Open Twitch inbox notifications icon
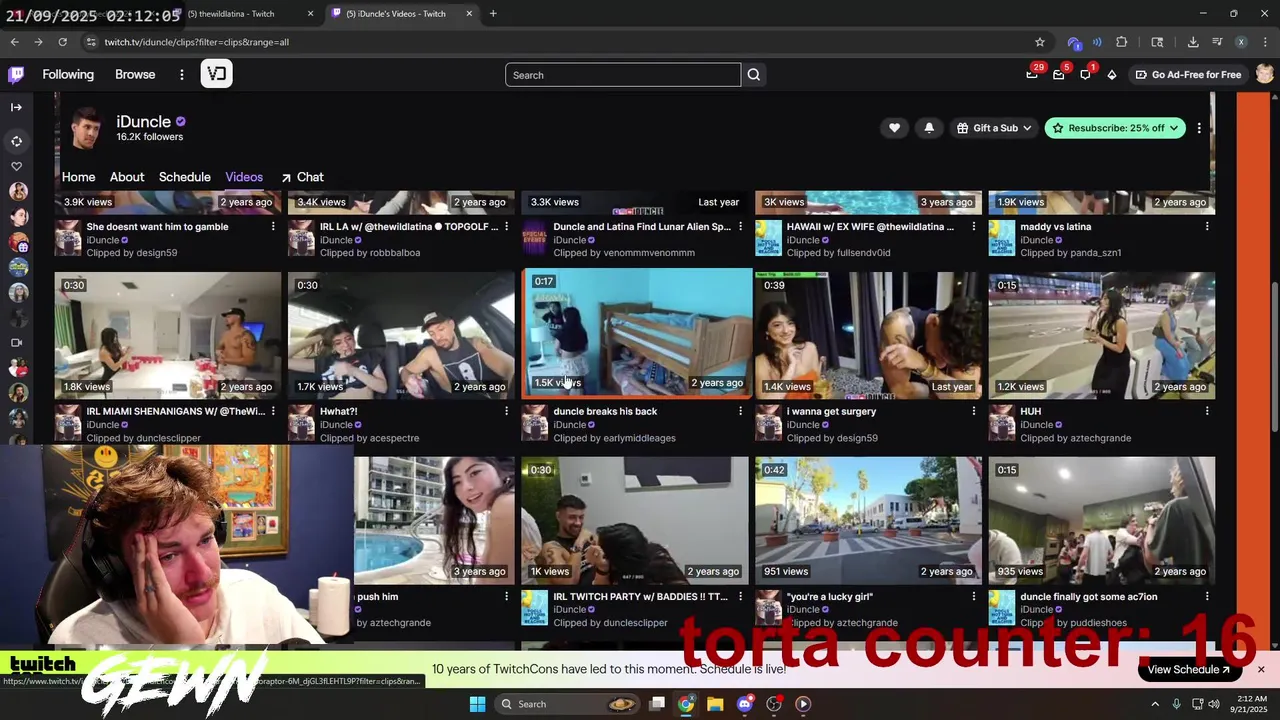Screen dimensions: 1280x720 coord(1058,74)
